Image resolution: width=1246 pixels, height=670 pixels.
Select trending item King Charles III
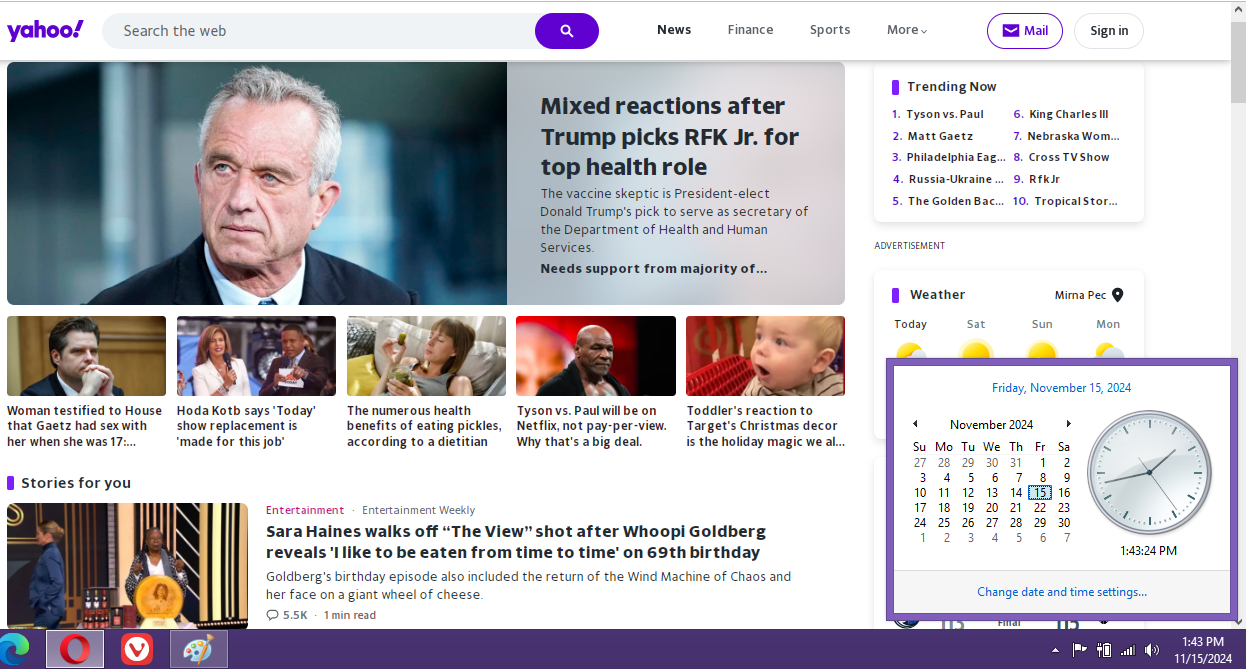pos(1069,114)
